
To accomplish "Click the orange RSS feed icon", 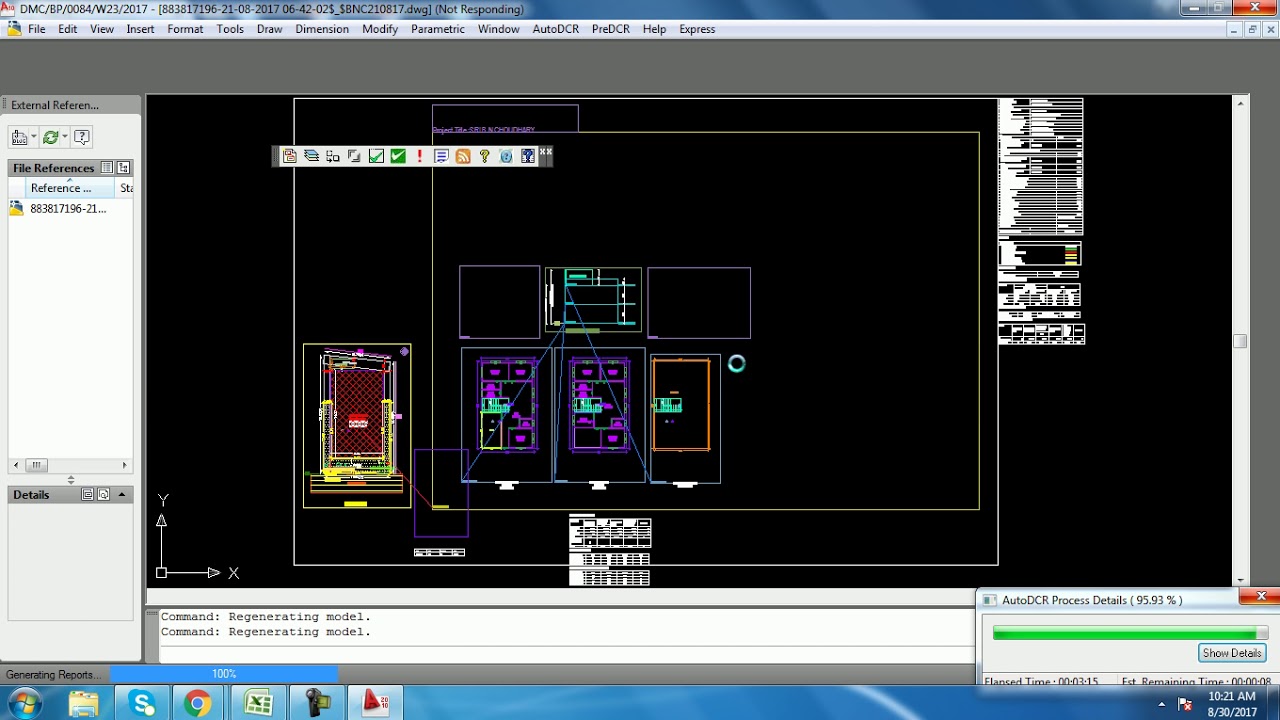I will 463,156.
